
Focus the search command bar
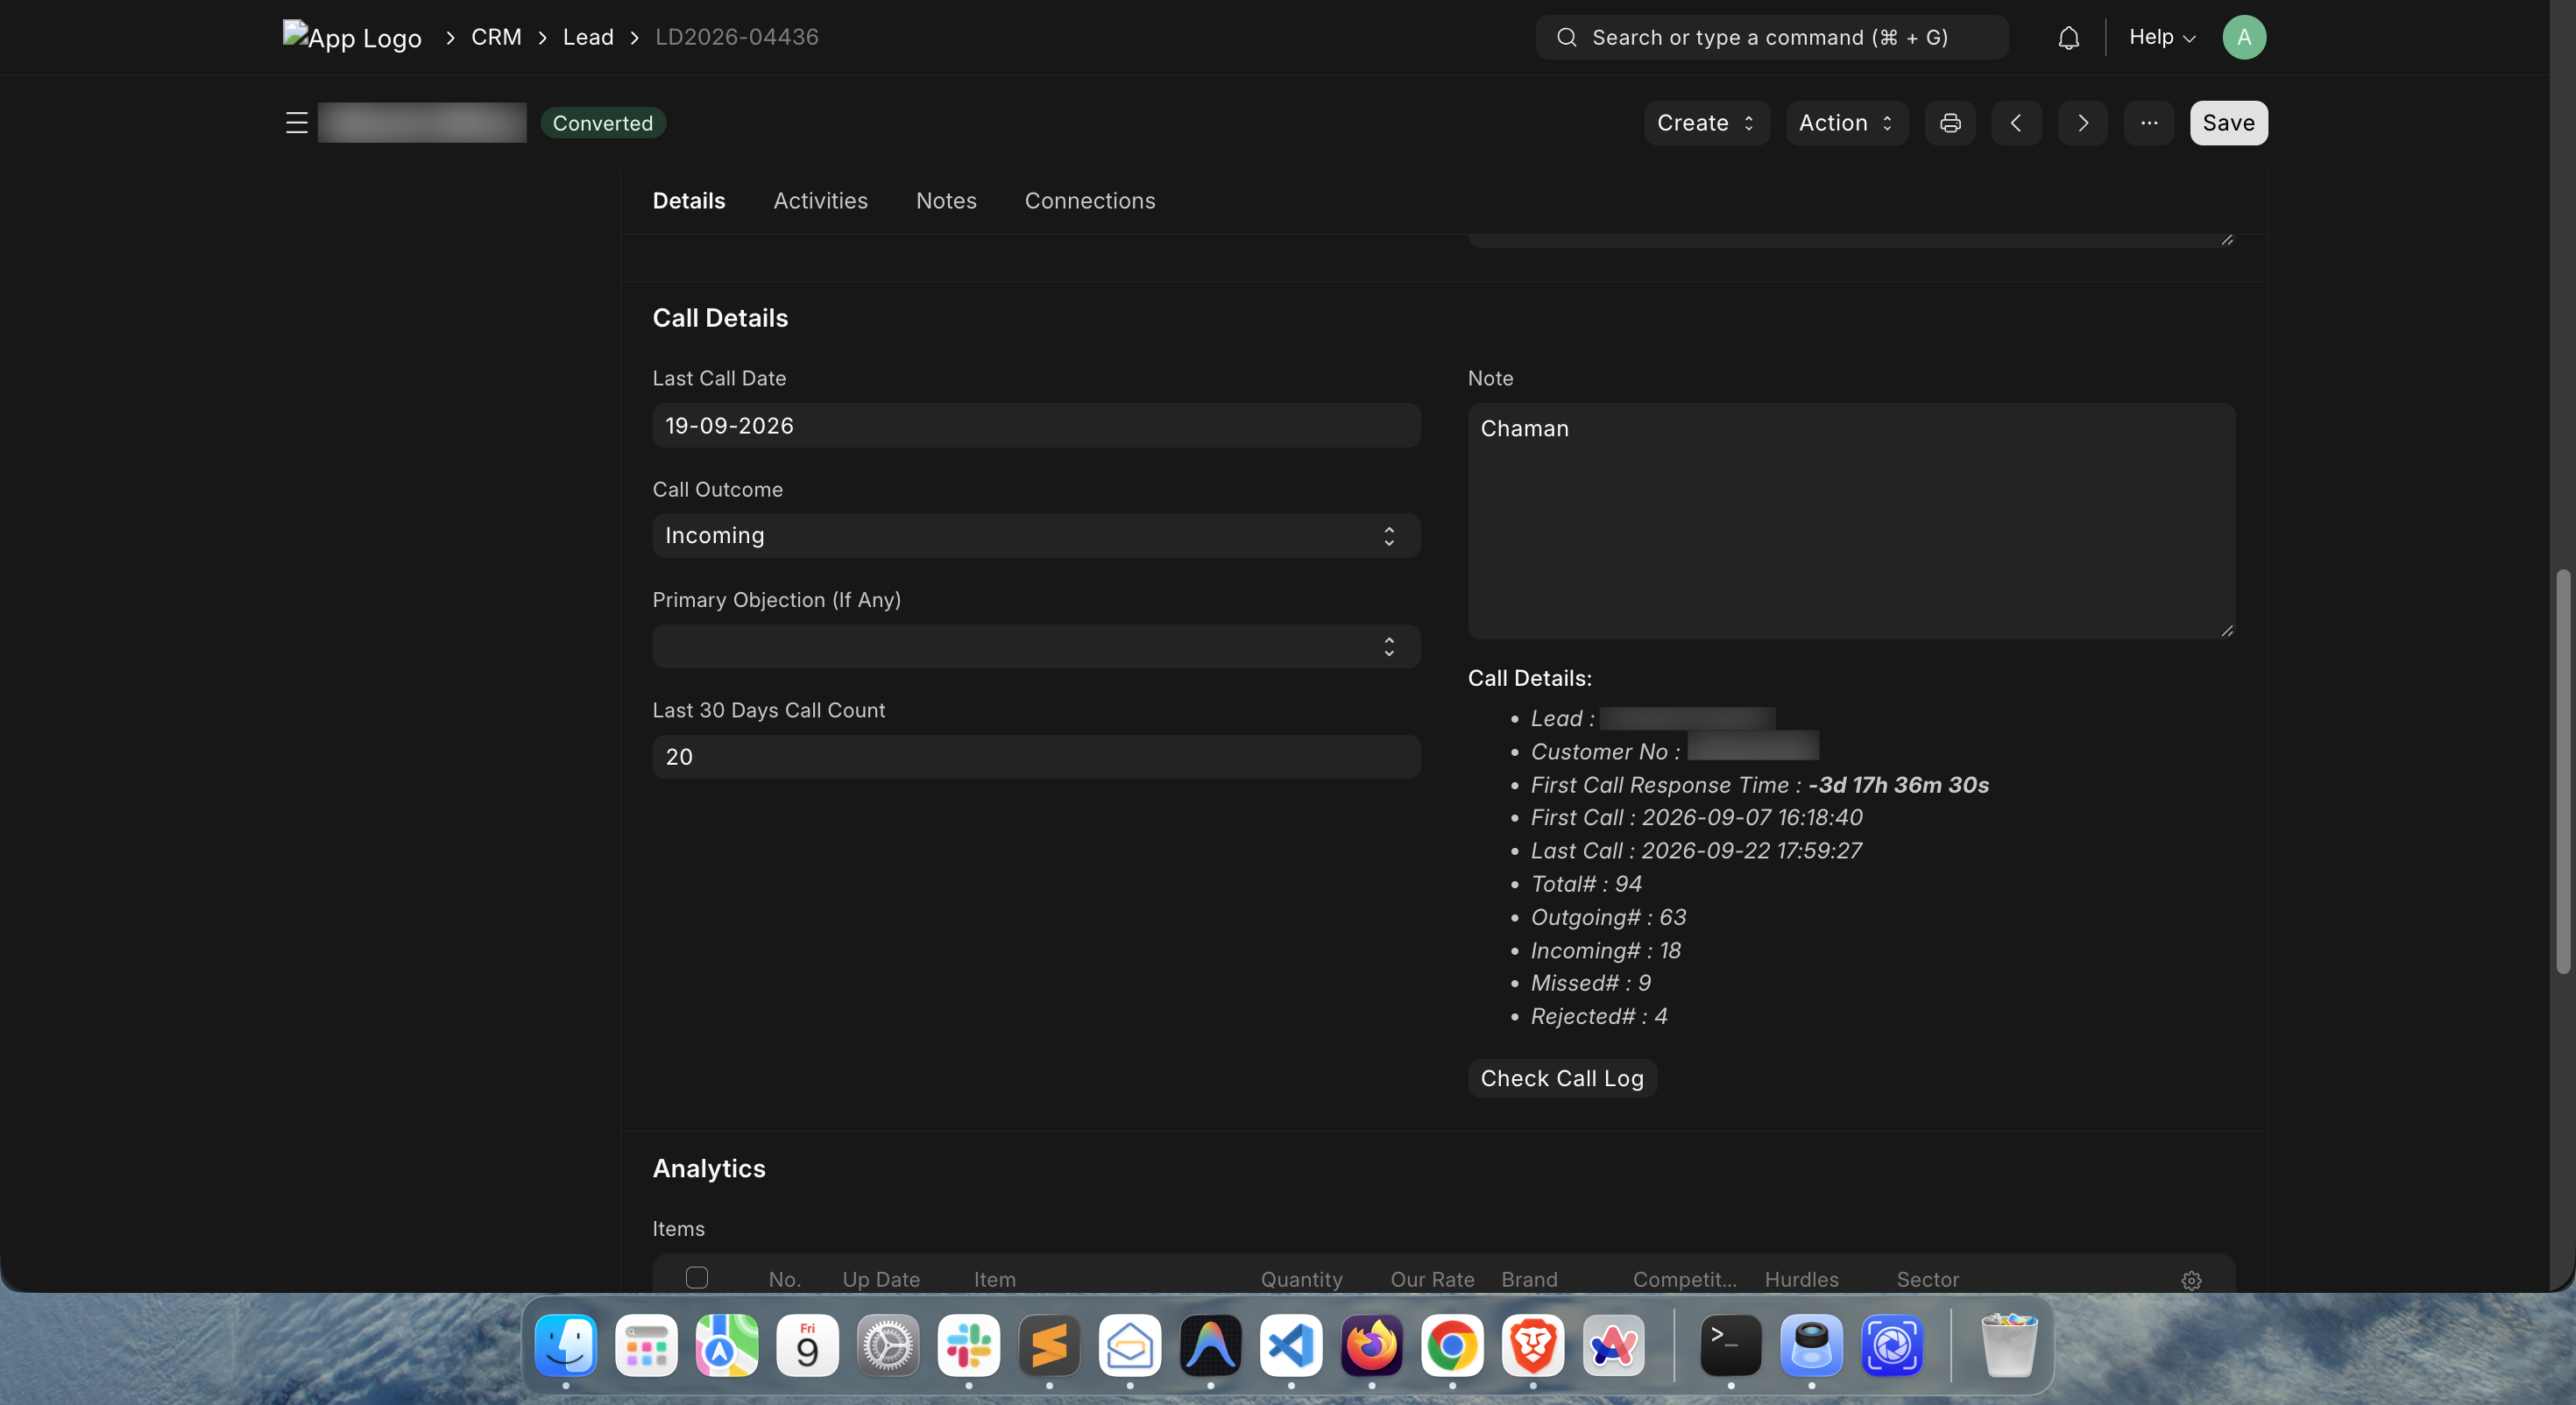click(x=1771, y=38)
